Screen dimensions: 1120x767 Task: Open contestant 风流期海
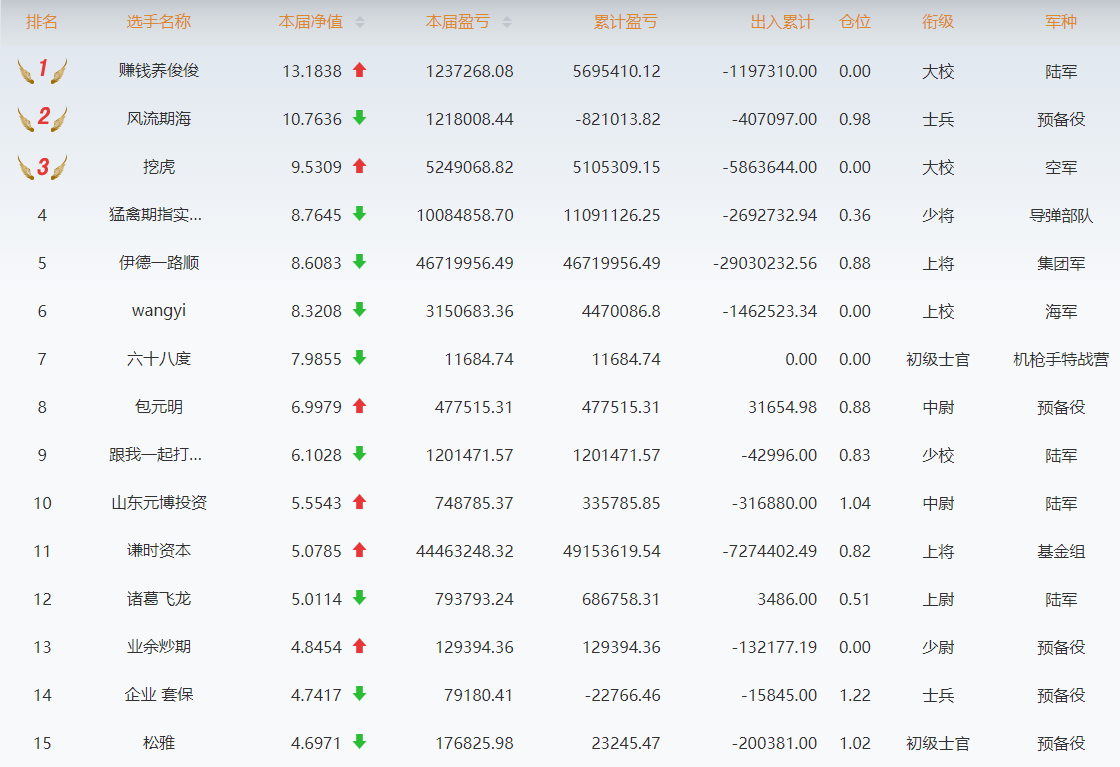tap(159, 119)
